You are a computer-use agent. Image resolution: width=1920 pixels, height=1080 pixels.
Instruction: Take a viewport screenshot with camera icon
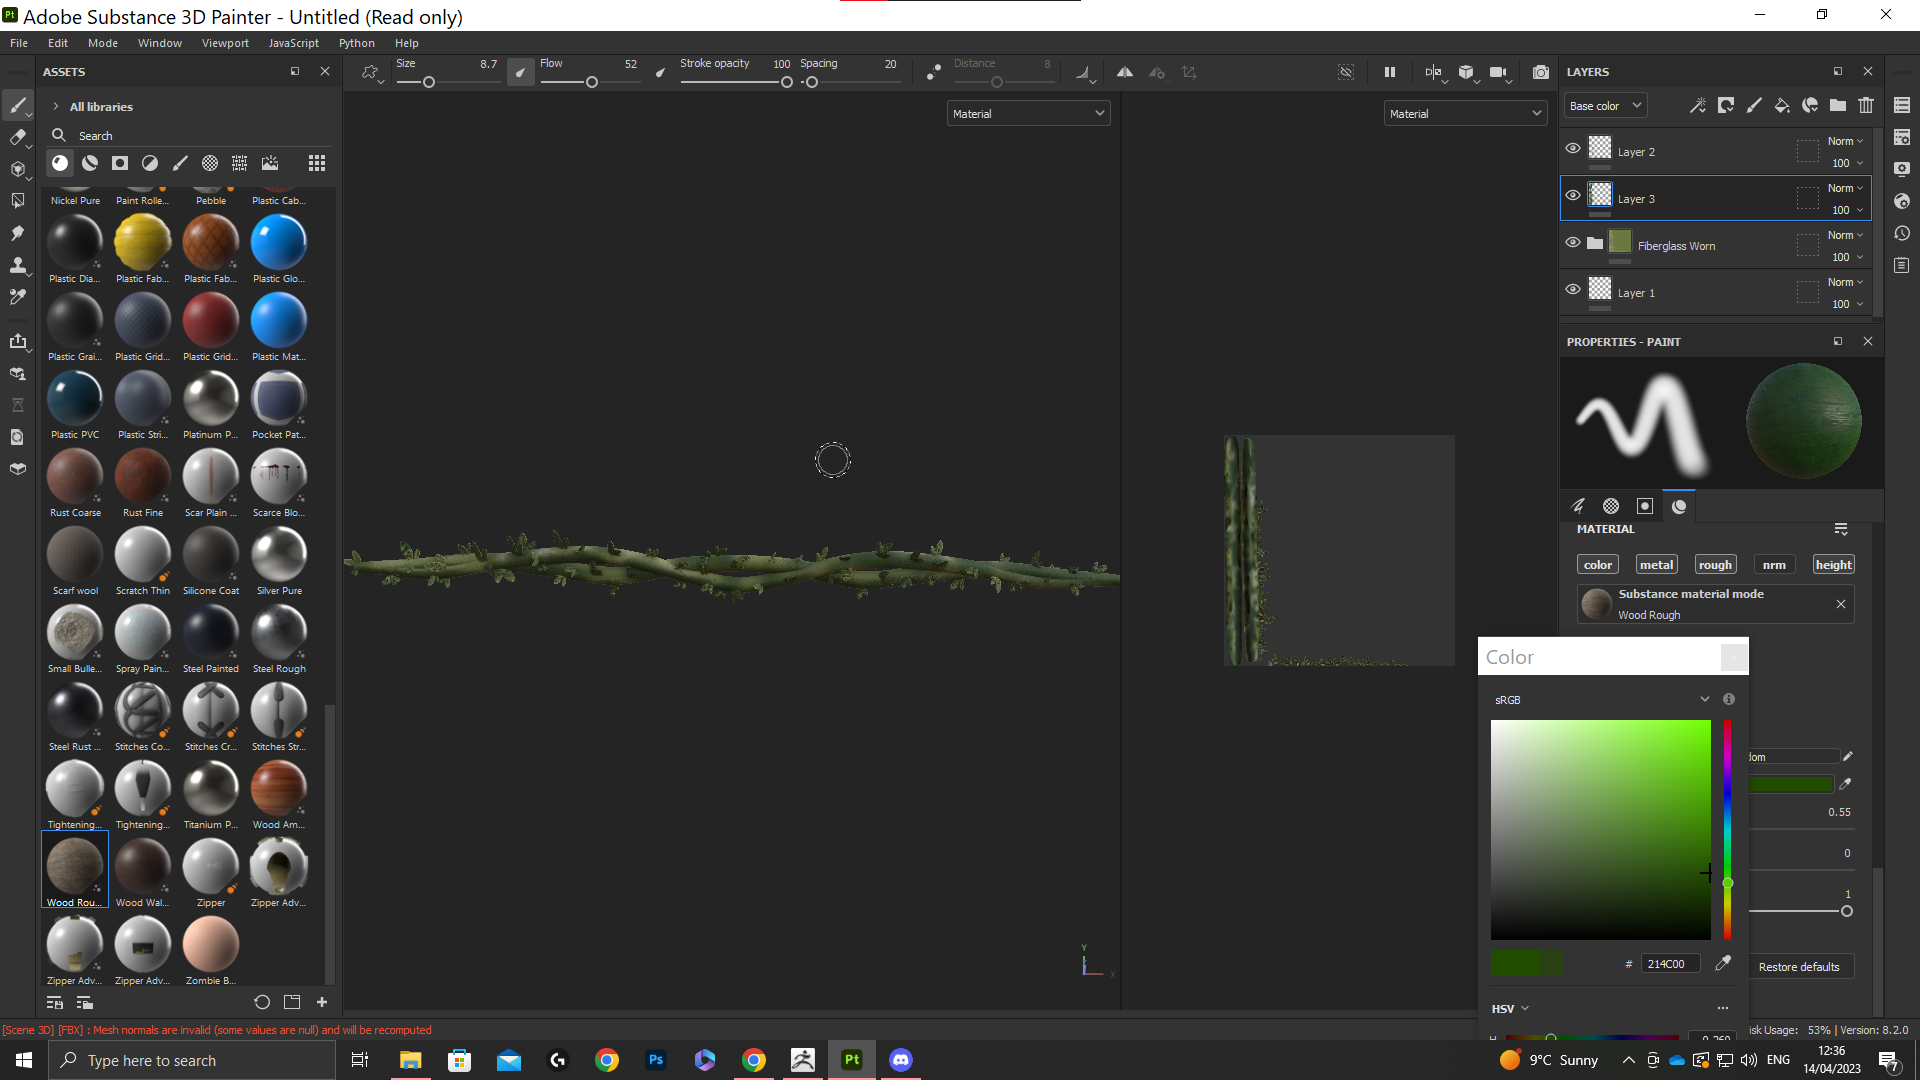point(1541,72)
